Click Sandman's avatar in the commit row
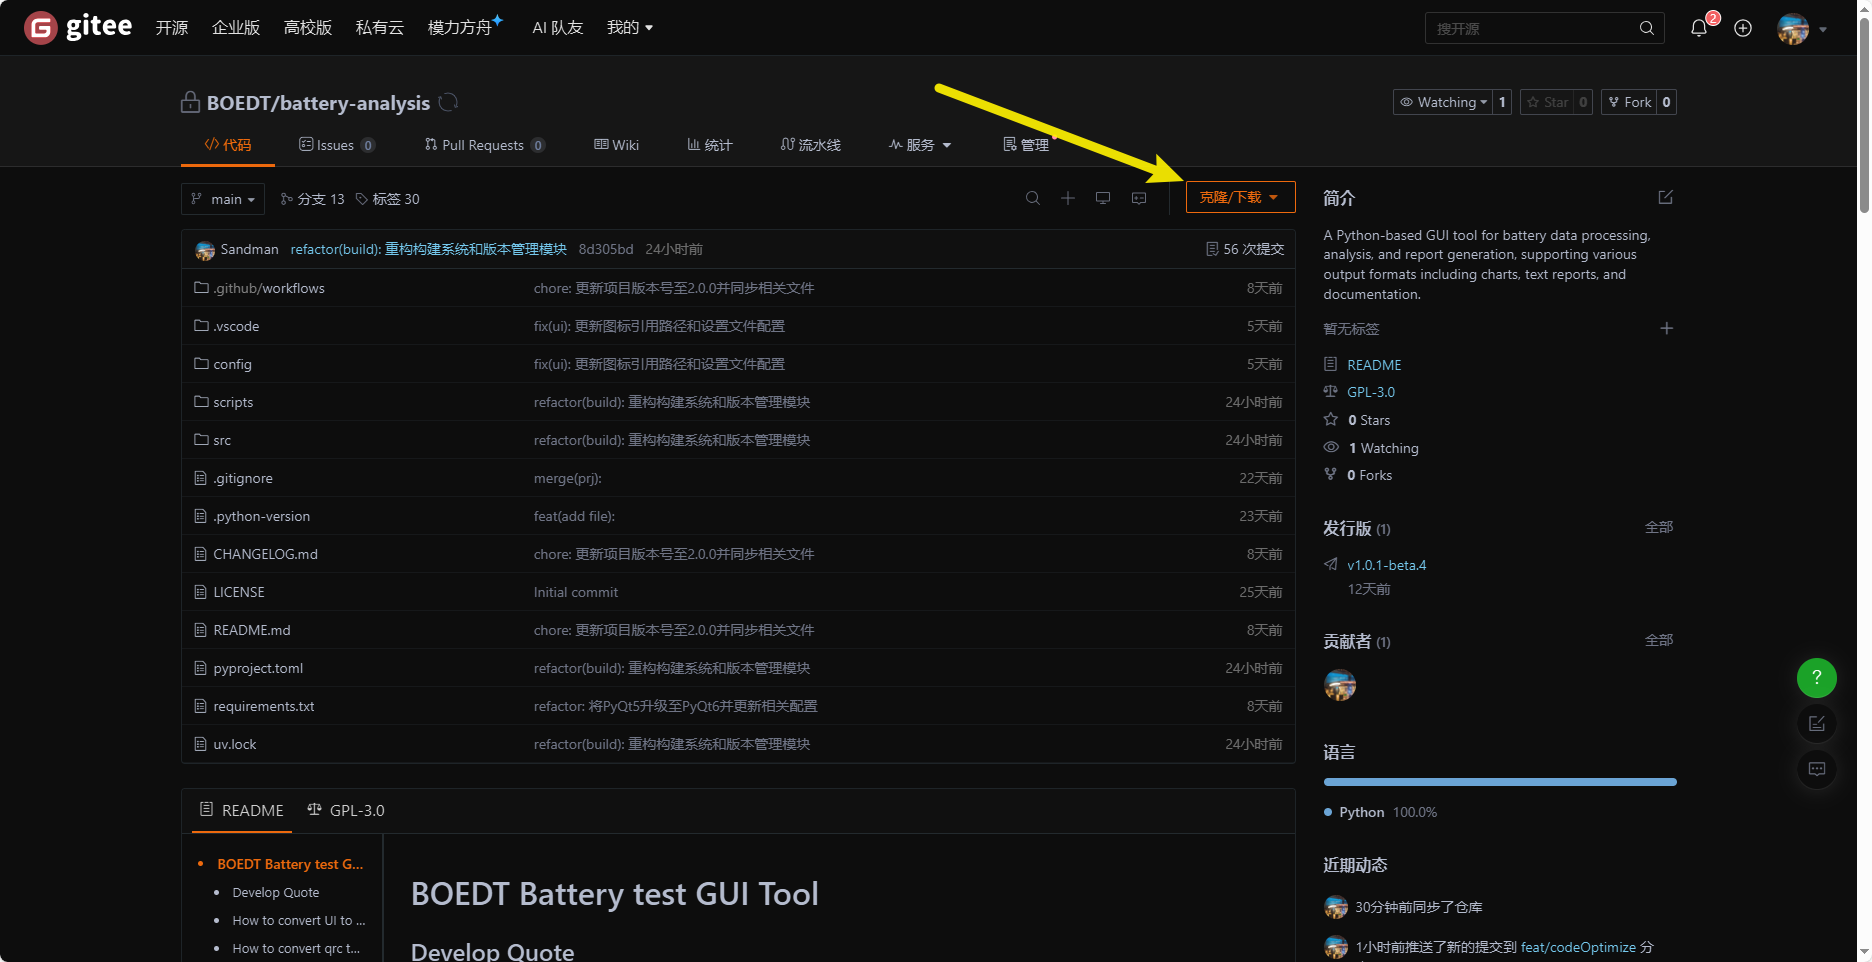This screenshot has height=962, width=1872. pyautogui.click(x=205, y=250)
